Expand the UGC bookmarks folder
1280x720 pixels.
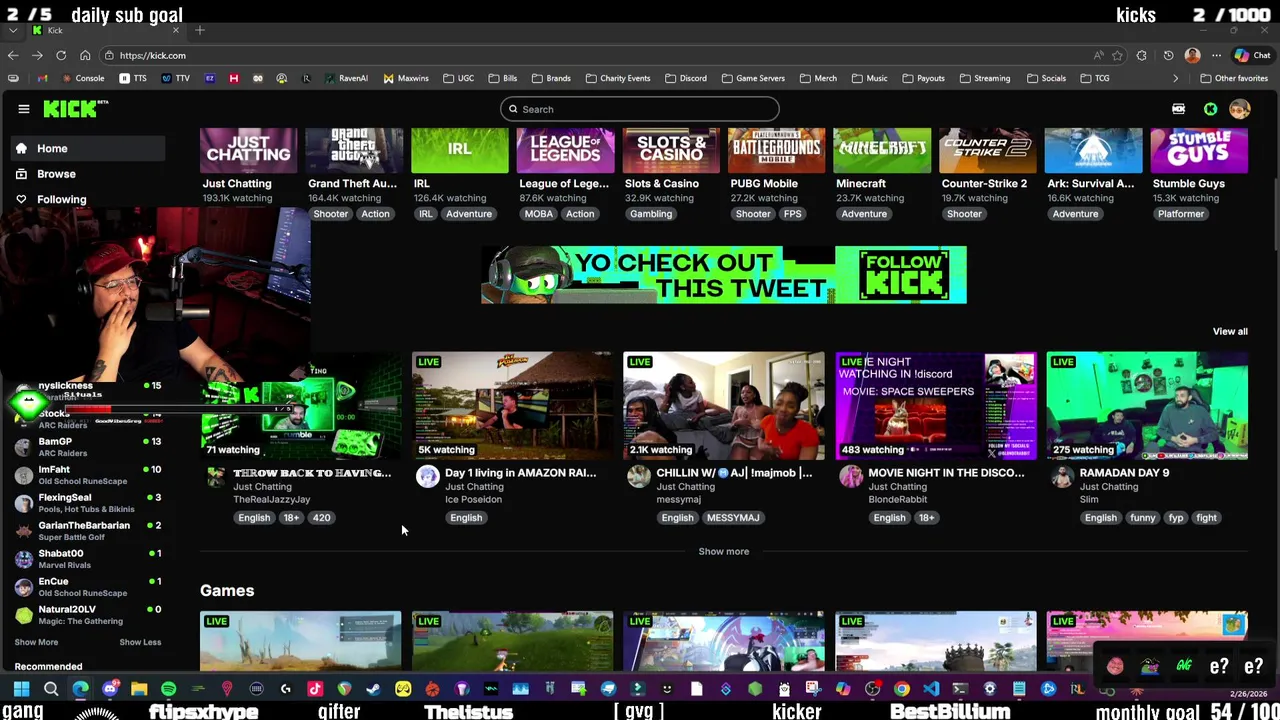pyautogui.click(x=458, y=78)
